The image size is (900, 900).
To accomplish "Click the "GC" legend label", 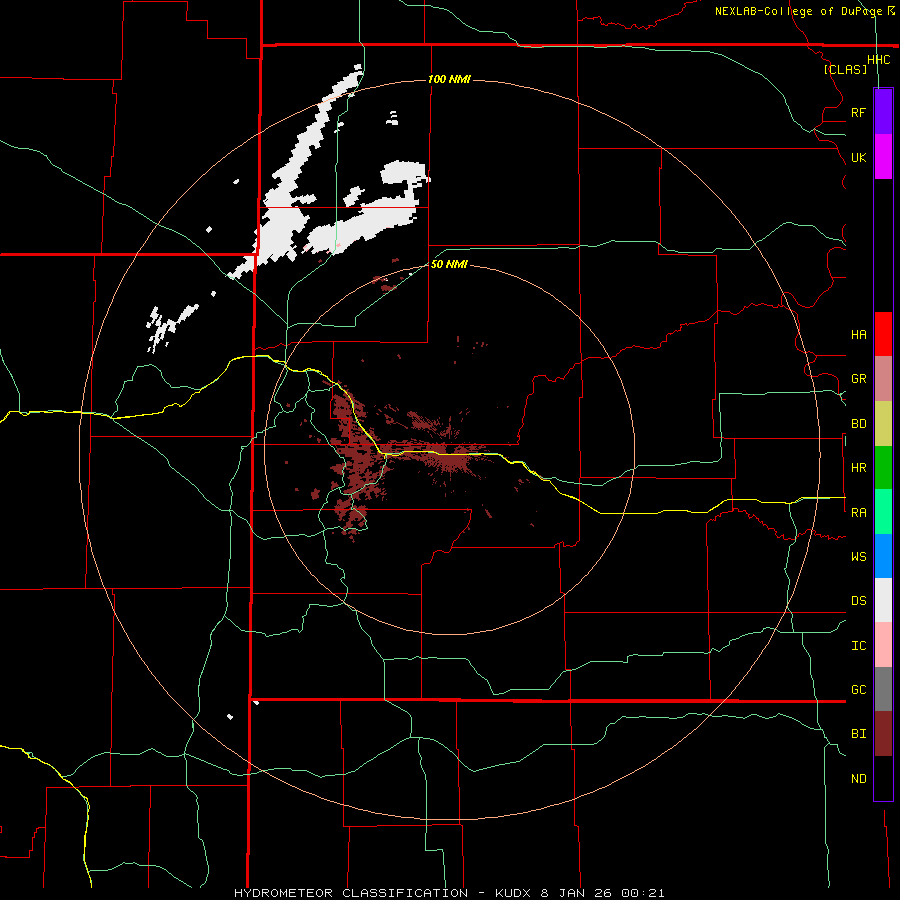I will pyautogui.click(x=858, y=690).
